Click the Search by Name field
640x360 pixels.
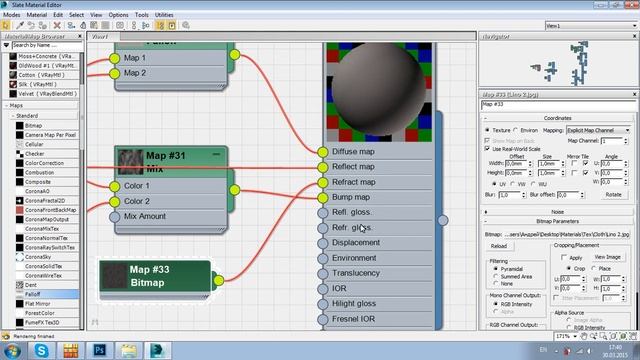[x=46, y=45]
